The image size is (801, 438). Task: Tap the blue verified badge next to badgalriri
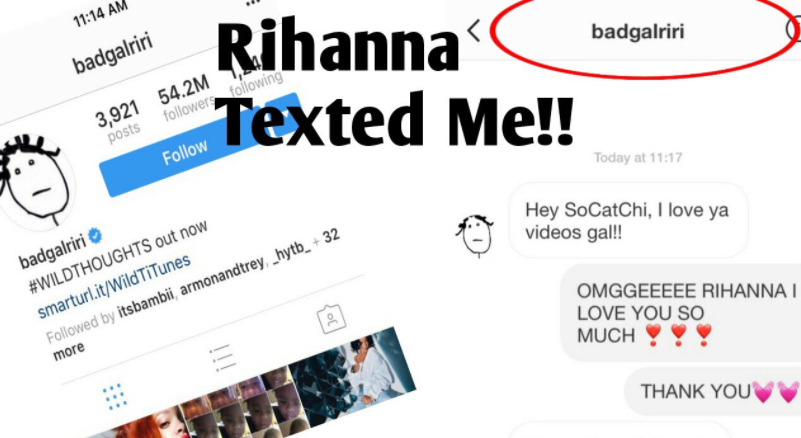(95, 236)
